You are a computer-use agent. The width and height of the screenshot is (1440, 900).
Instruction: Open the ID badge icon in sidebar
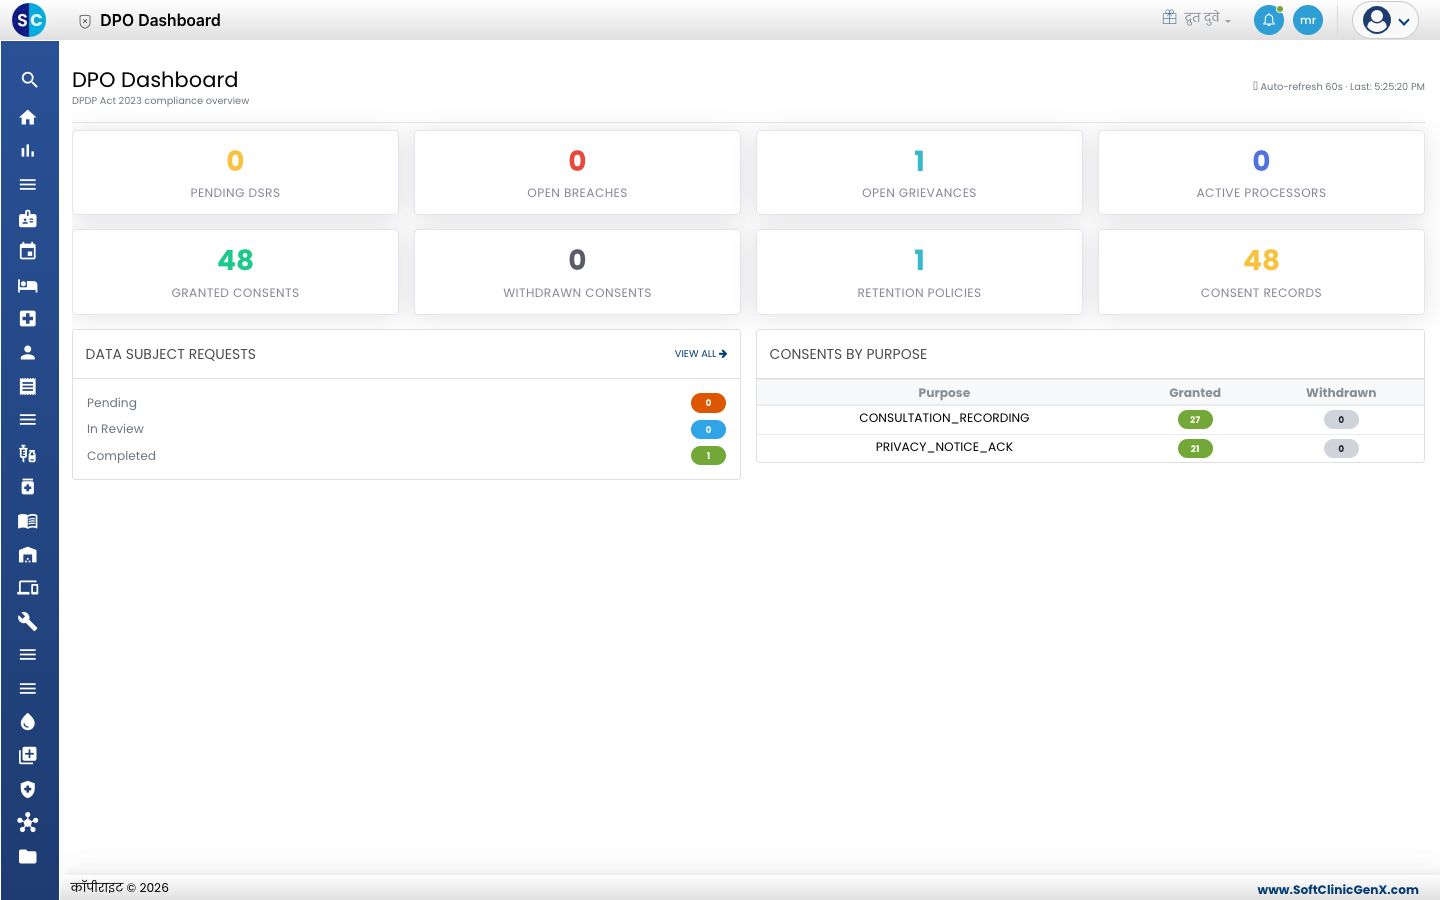coord(28,218)
